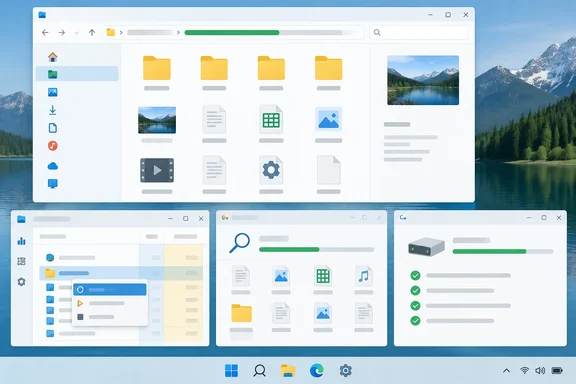
Task: Choose the yellow play entry in the context menu
Action: coord(110,303)
